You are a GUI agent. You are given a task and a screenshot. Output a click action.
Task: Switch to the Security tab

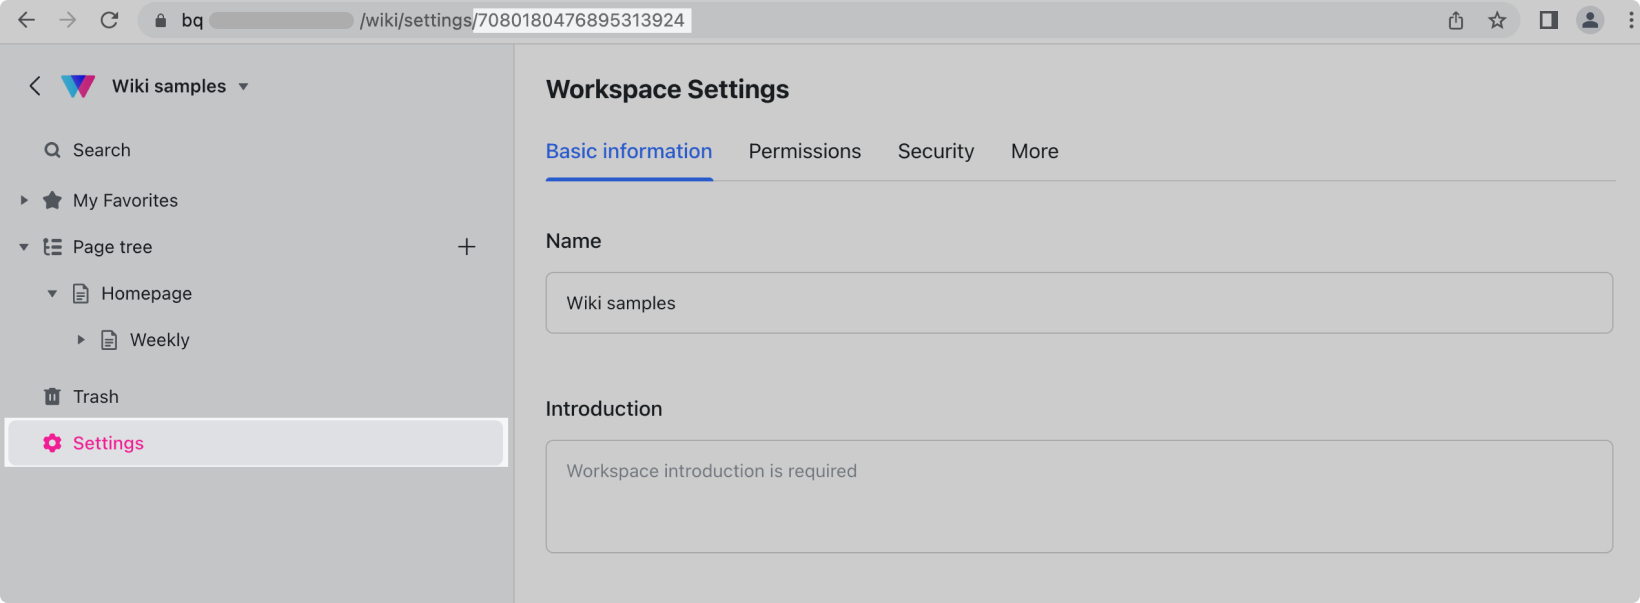pyautogui.click(x=935, y=151)
